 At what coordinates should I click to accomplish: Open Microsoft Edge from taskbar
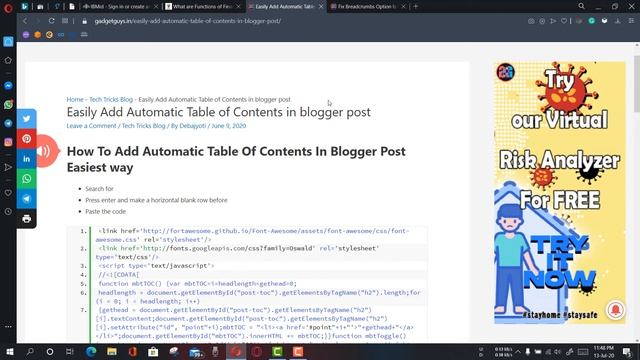pyautogui.click(x=91, y=351)
